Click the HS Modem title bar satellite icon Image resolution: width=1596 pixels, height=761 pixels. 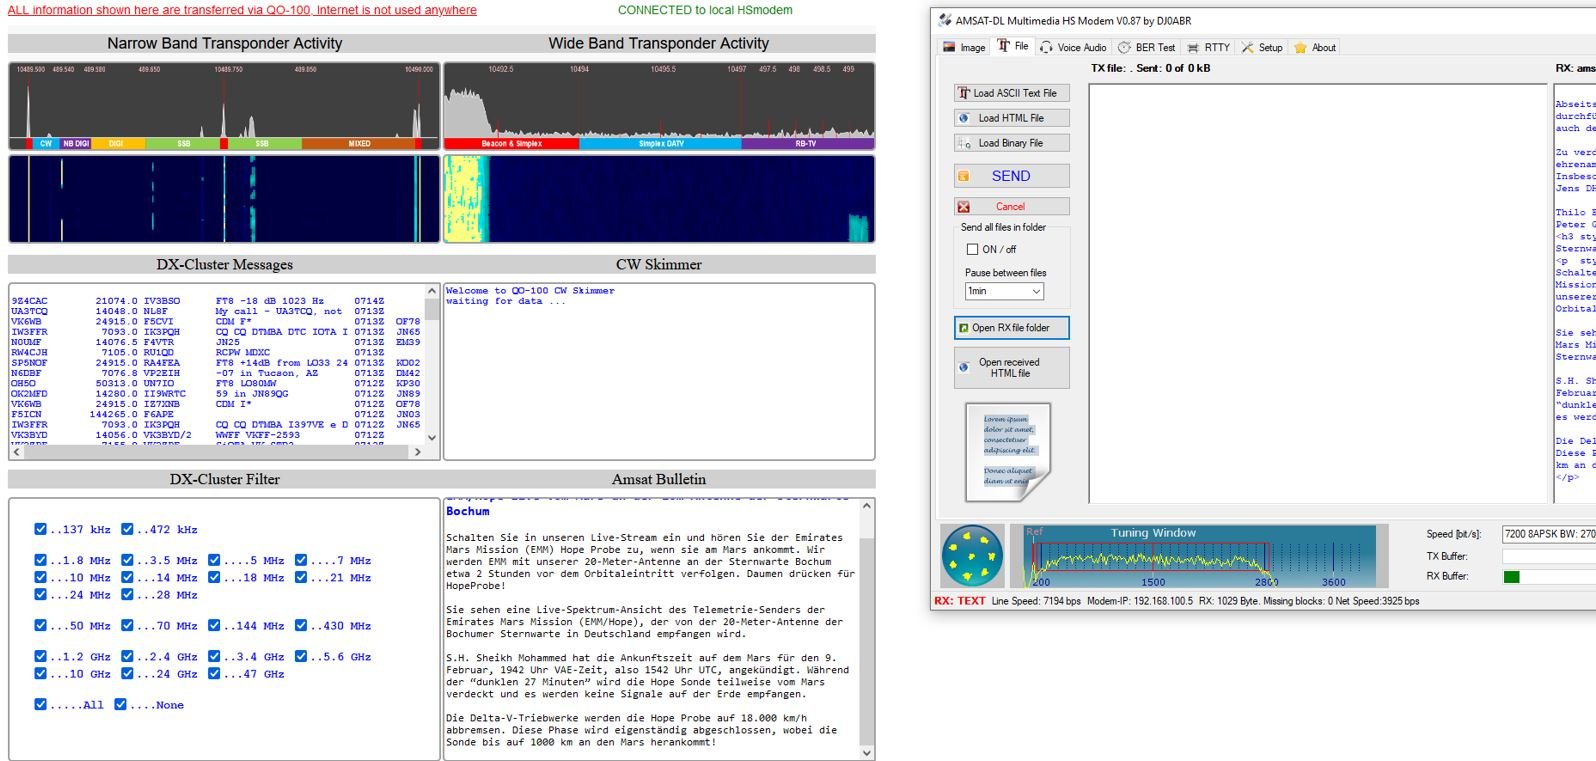pos(945,20)
